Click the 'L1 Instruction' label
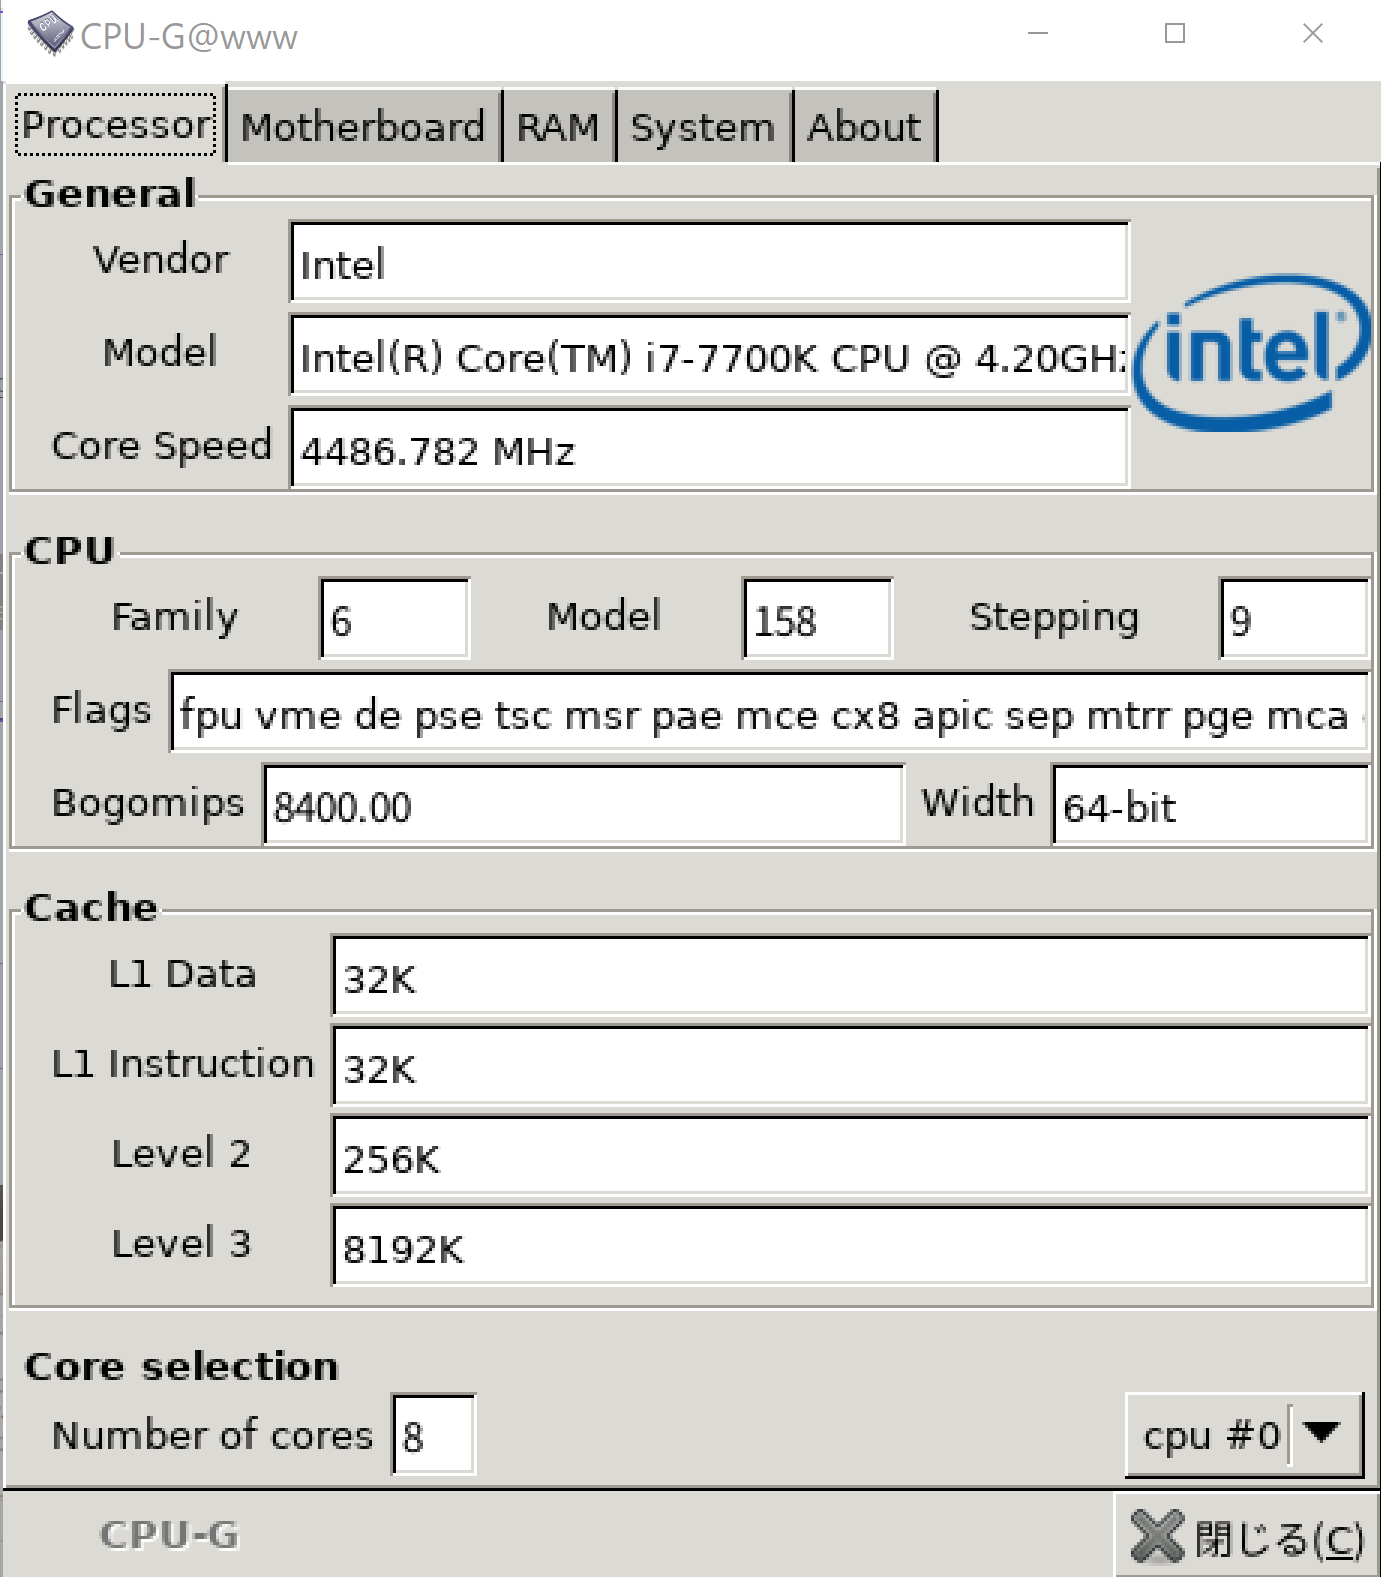Viewport: 1381px width, 1577px height. click(182, 1064)
